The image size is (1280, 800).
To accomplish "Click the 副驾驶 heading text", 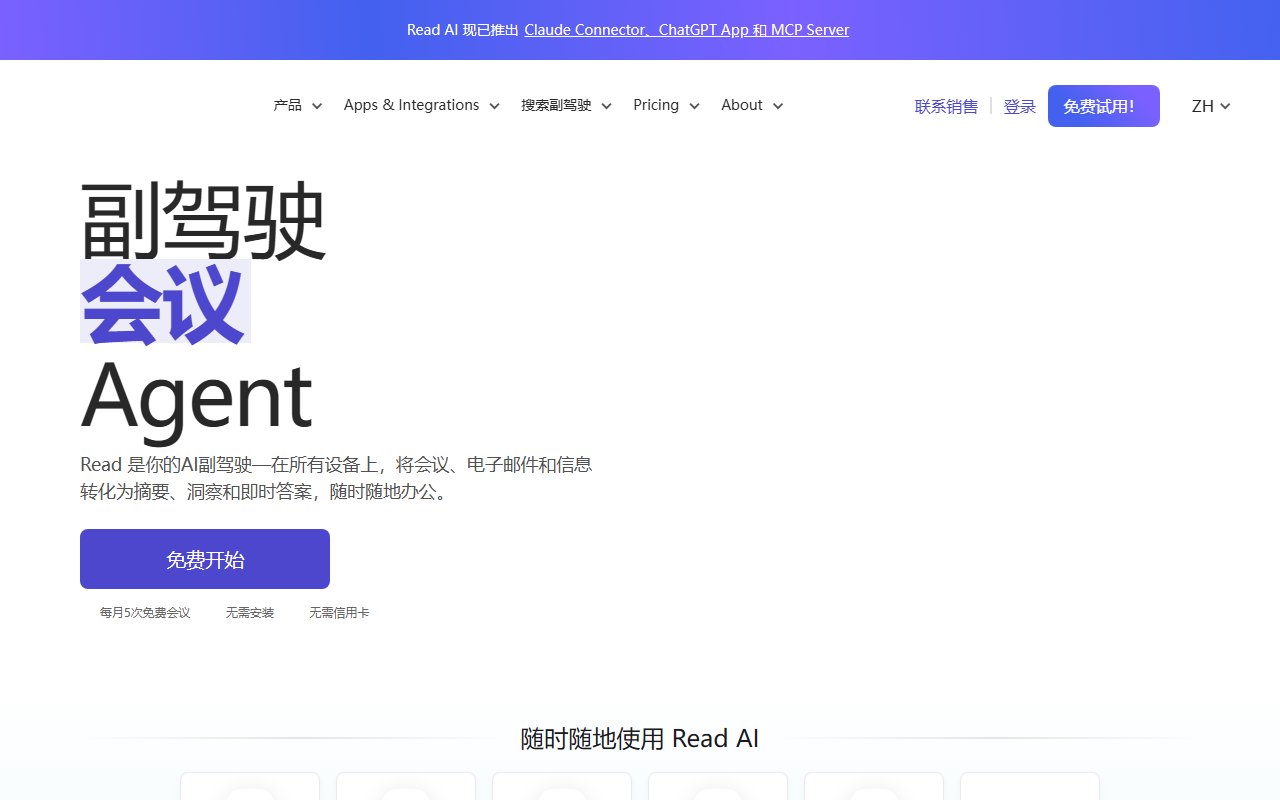I will [x=203, y=220].
